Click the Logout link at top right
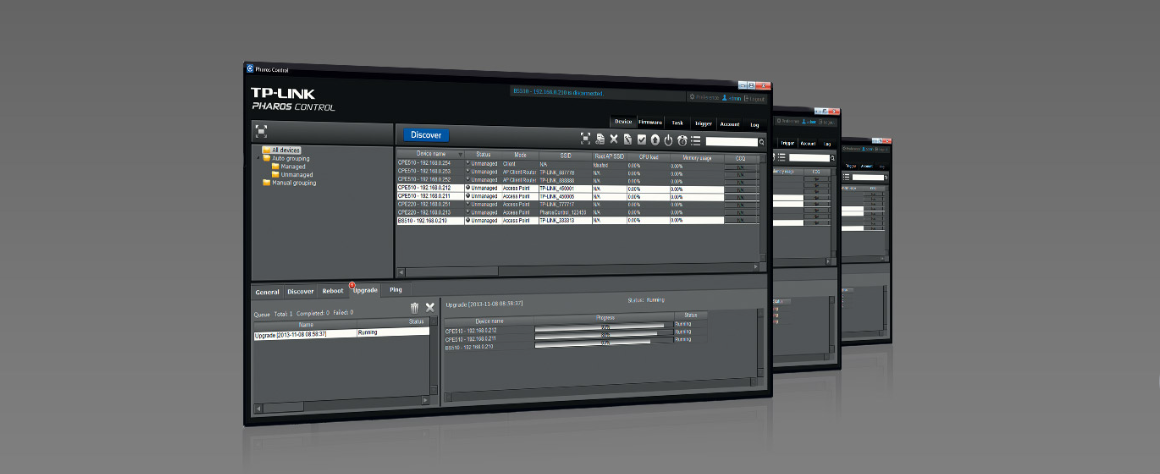 coord(757,99)
